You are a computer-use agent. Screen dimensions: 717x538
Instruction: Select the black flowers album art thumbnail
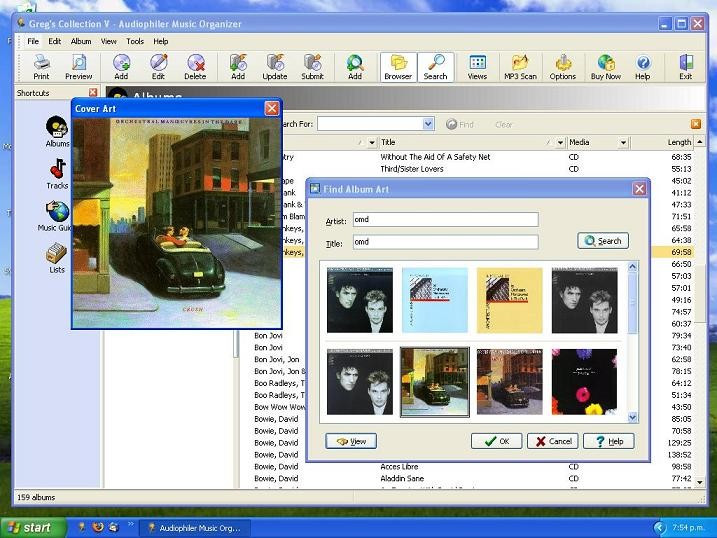[584, 382]
